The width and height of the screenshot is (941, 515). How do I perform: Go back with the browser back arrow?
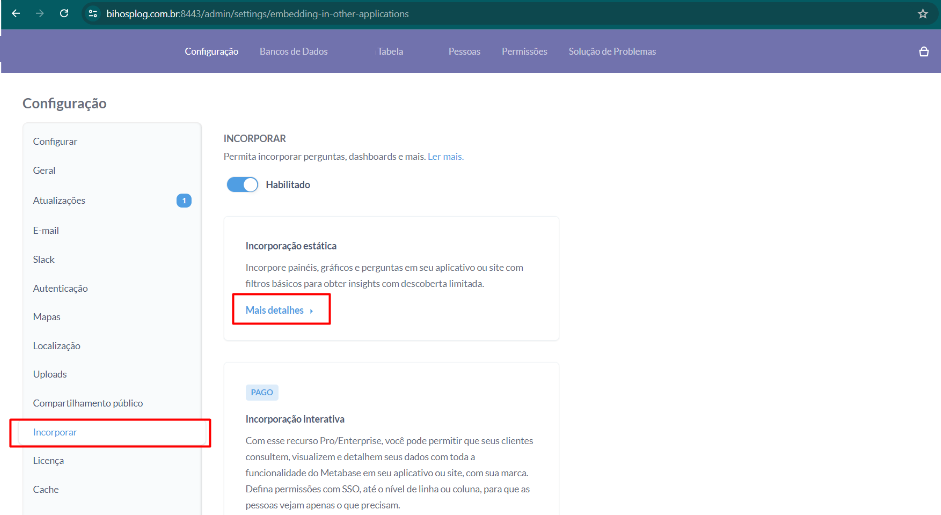[x=16, y=13]
